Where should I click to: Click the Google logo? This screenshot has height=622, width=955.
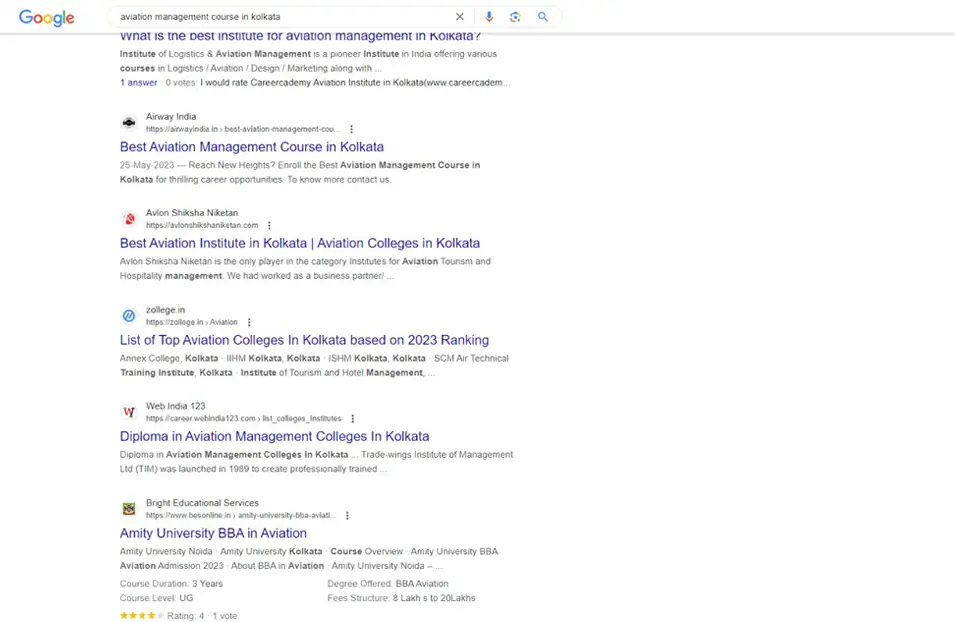(x=46, y=18)
